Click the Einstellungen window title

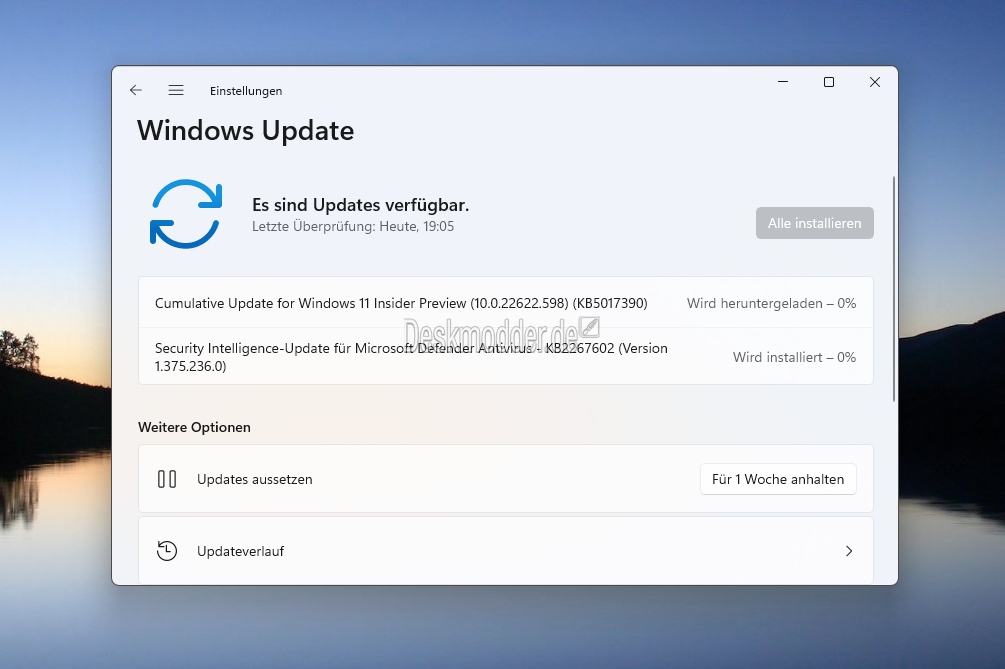click(246, 91)
